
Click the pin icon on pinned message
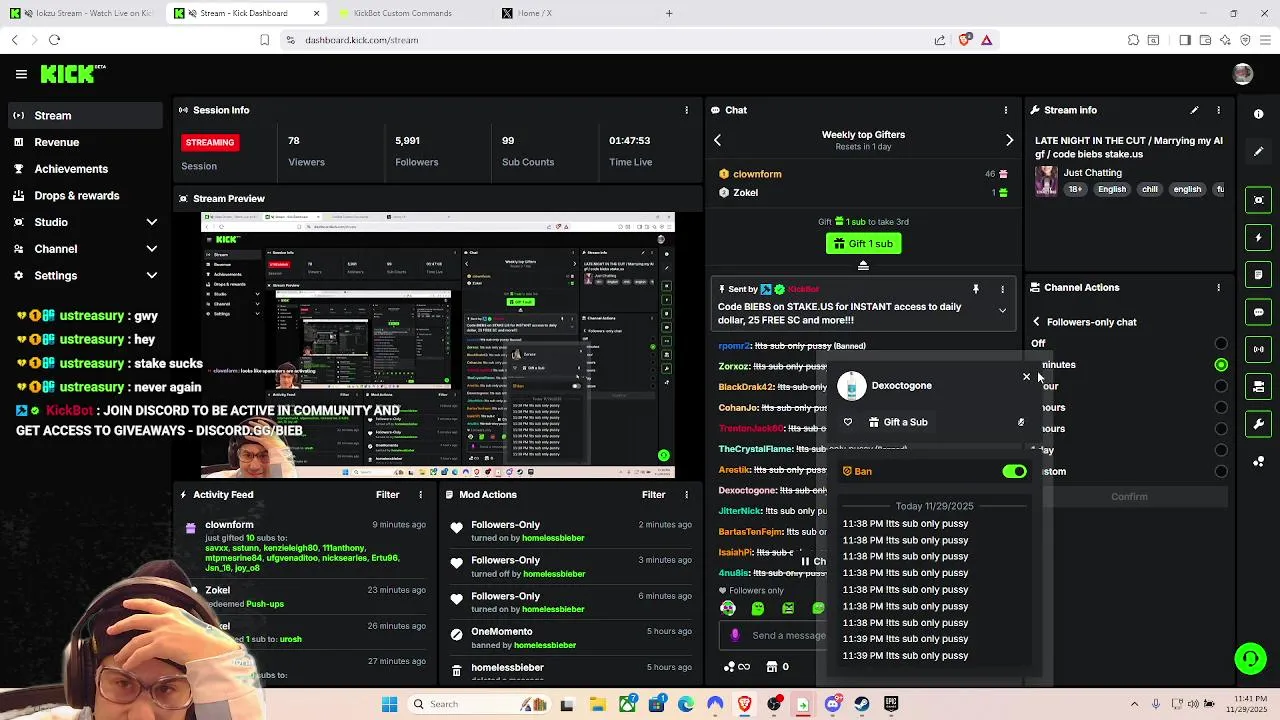pos(976,289)
